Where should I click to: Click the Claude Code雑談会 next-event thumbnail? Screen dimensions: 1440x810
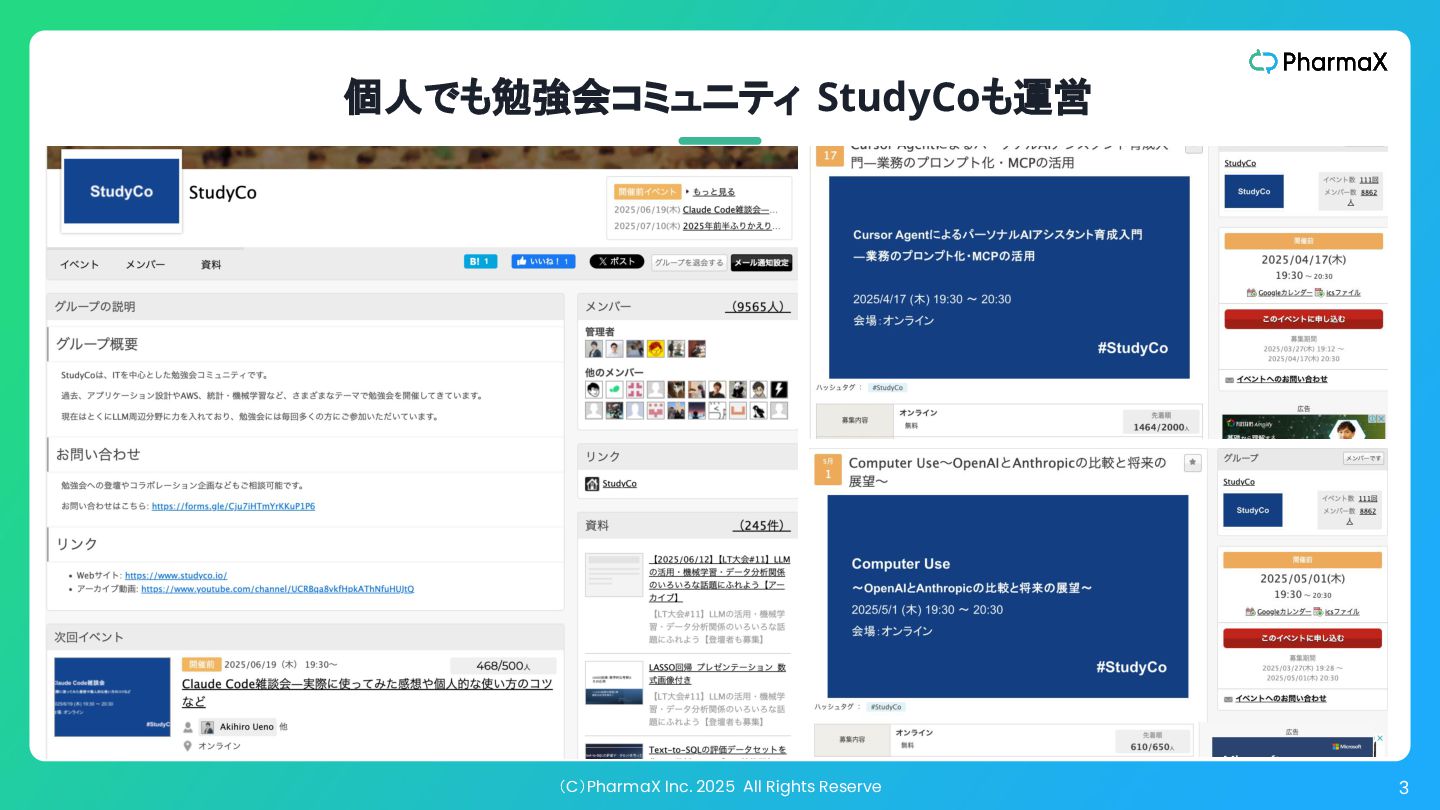(112, 697)
